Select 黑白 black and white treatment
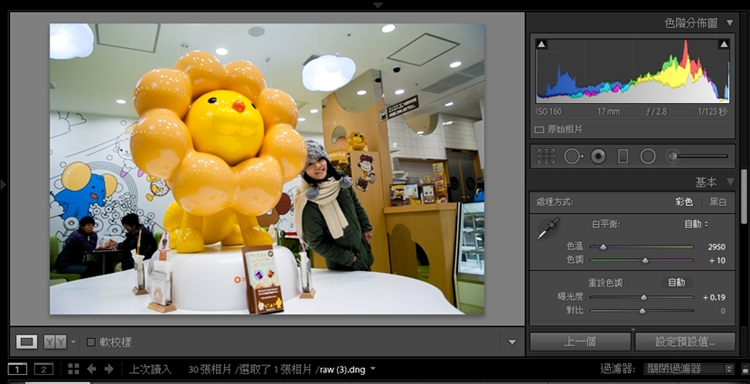The image size is (750, 384). [x=718, y=202]
